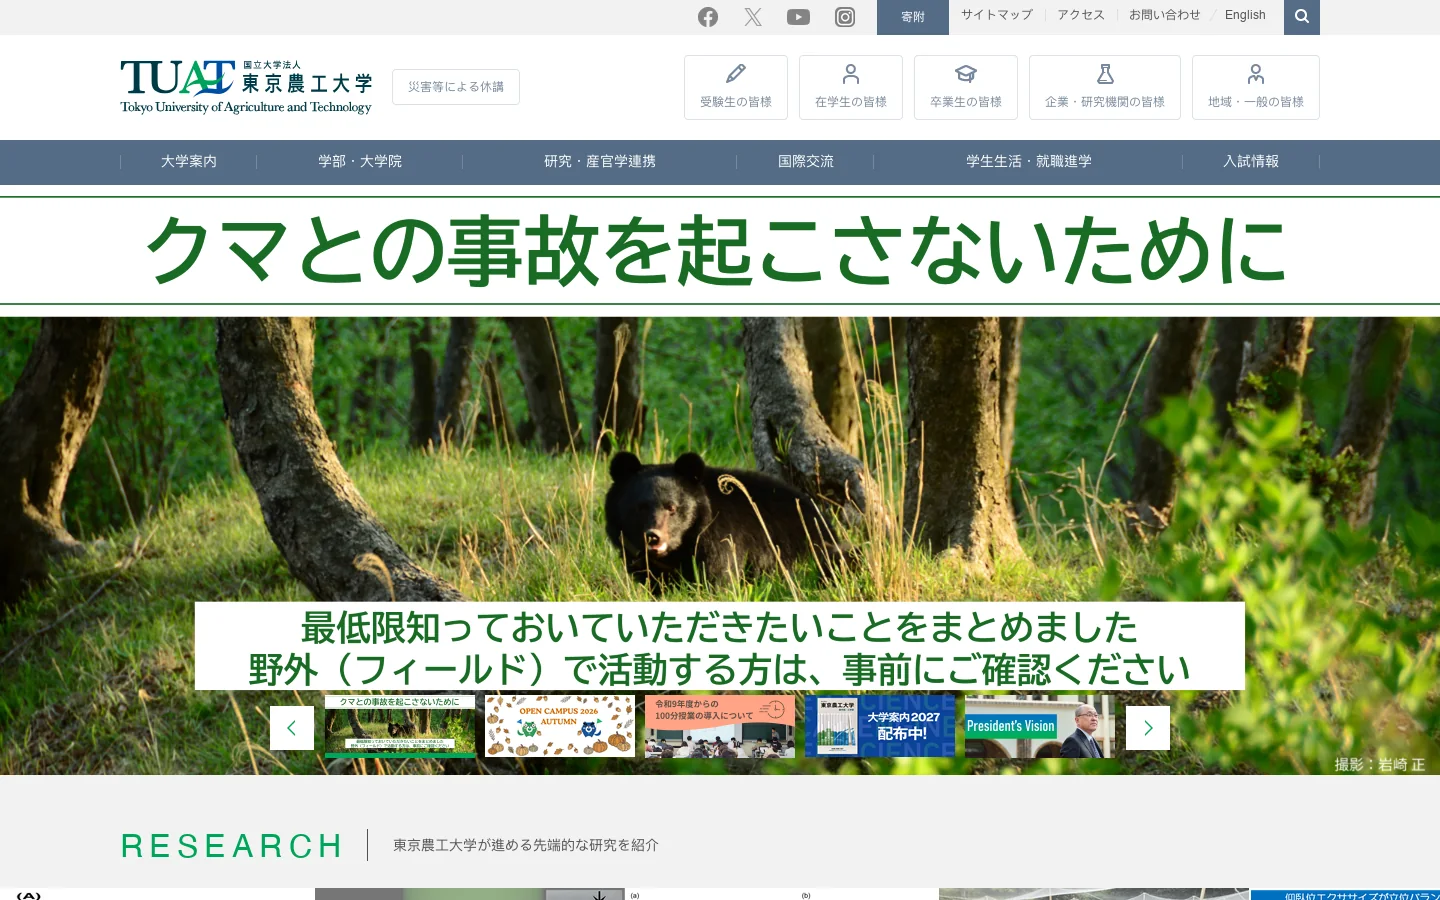Select the クマとの事故 slide thumbnail
Viewport: 1440px width, 900px height.
[x=400, y=726]
